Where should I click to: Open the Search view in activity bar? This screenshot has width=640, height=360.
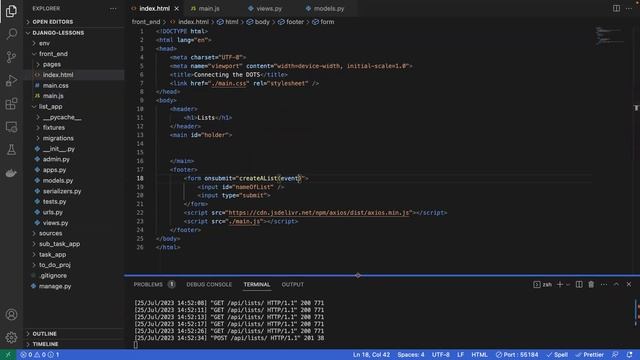click(11, 34)
